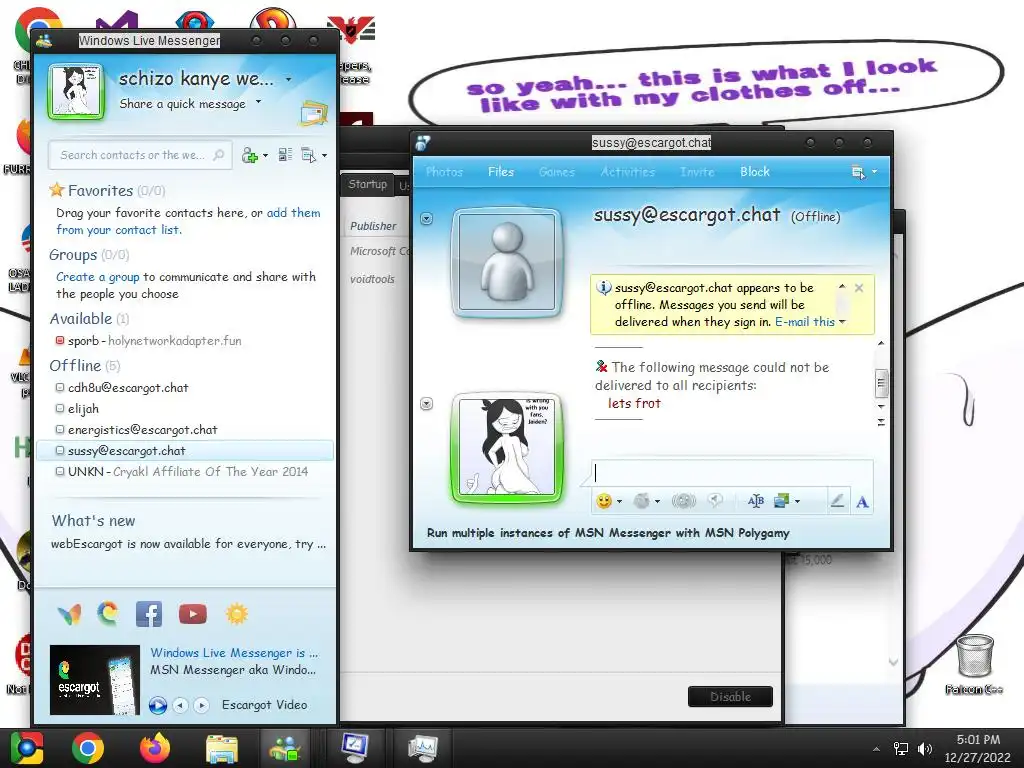The image size is (1024, 768).
Task: Open the Facebook icon in Messenger
Action: point(149,614)
